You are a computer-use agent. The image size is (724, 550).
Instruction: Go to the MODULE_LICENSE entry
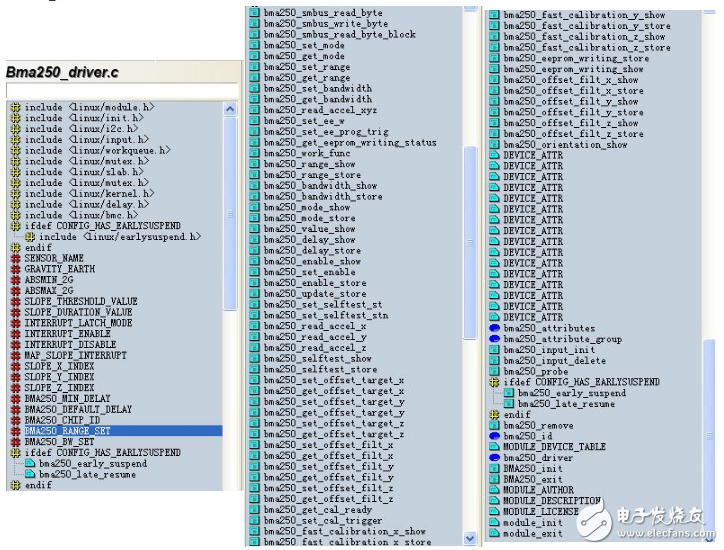pyautogui.click(x=540, y=511)
